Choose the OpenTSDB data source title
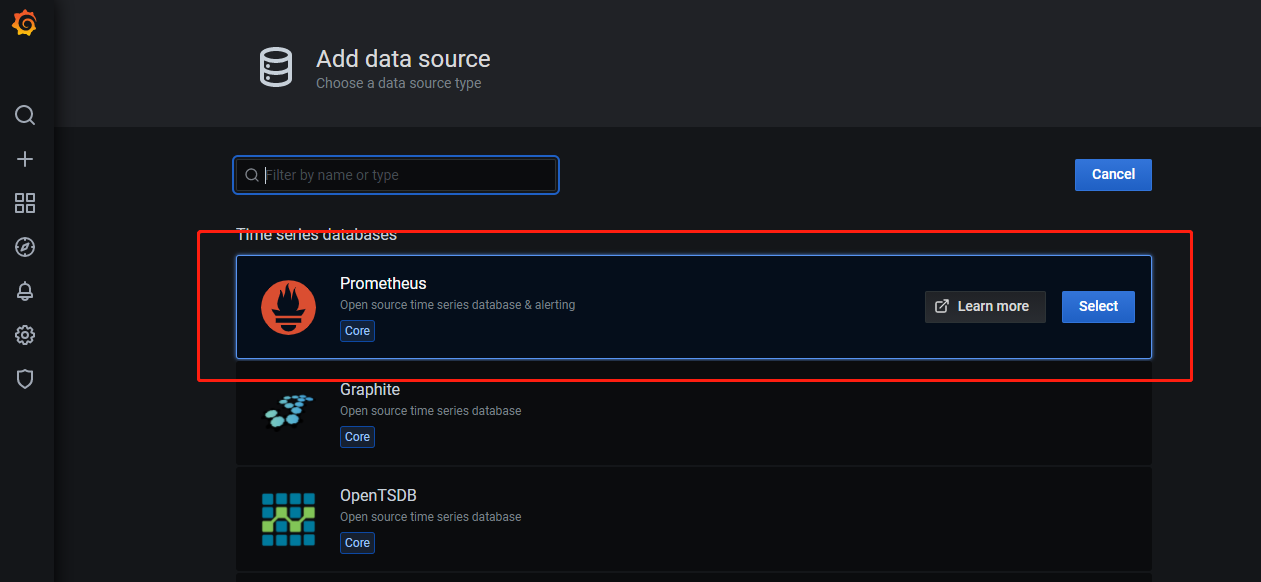1261x582 pixels. 378,496
